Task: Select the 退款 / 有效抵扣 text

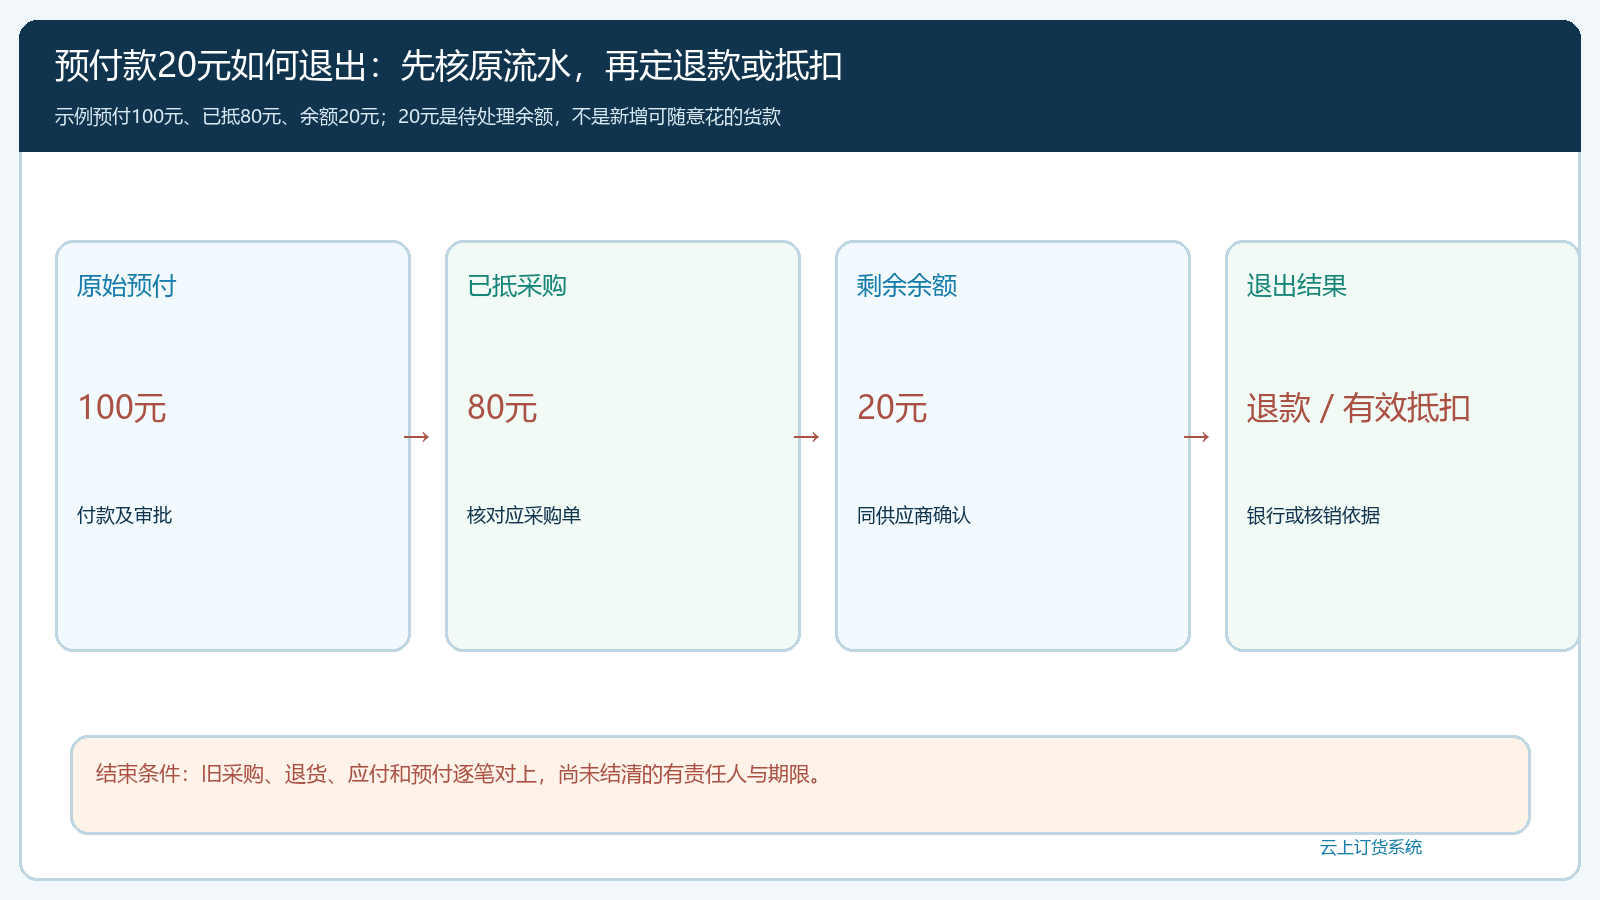Action: coord(1359,408)
